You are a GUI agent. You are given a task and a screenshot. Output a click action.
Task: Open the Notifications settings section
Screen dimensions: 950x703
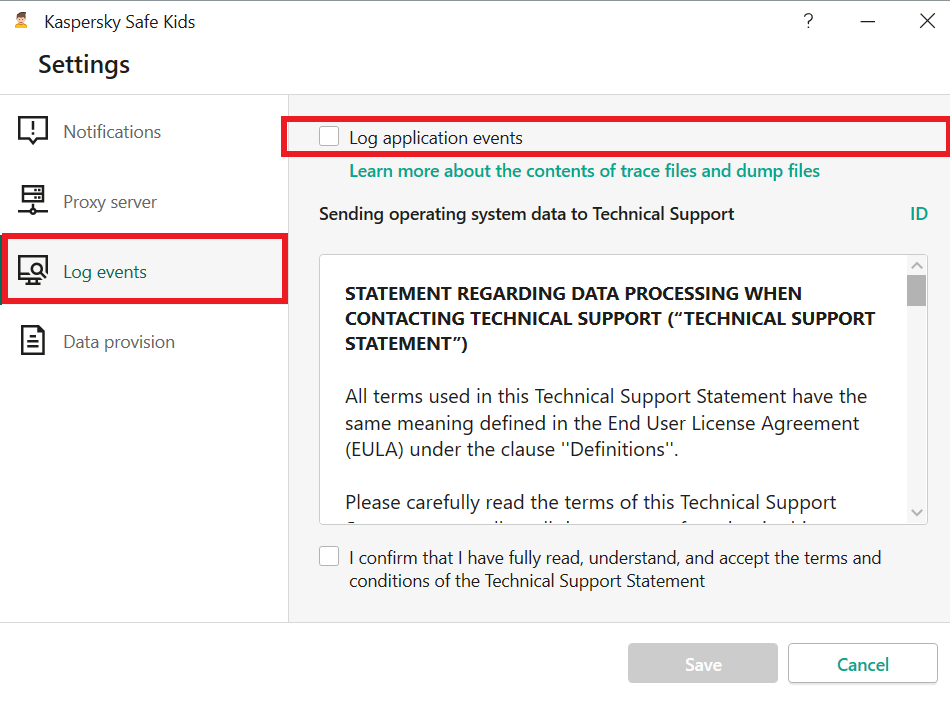[x=112, y=132]
